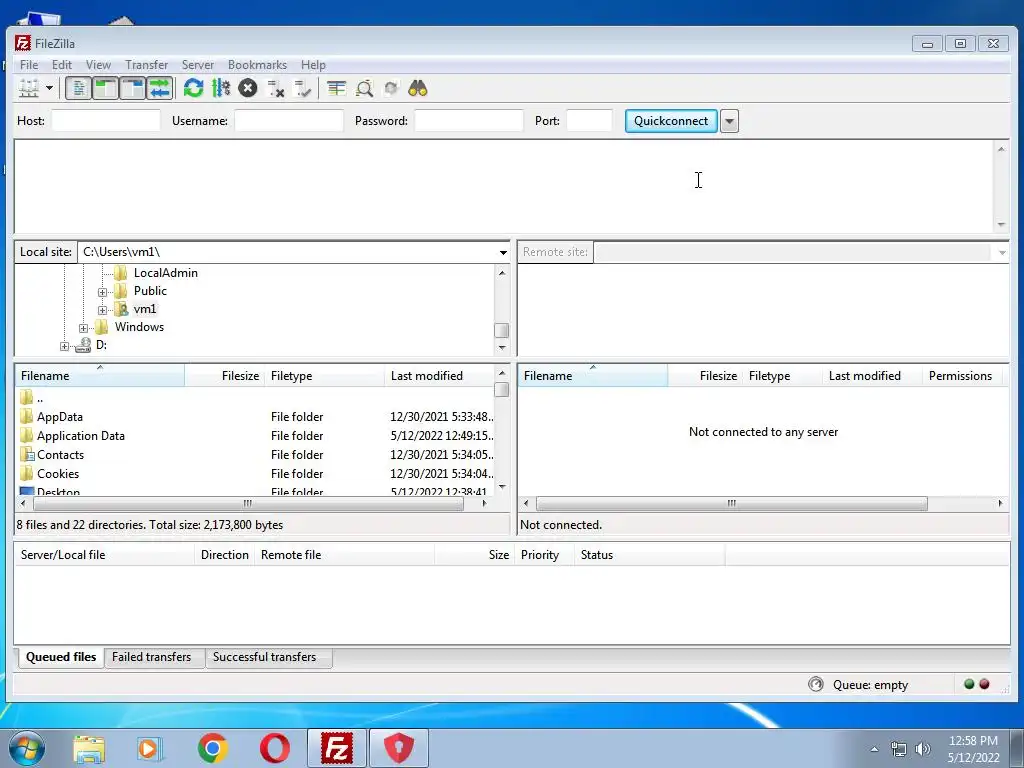The image size is (1024, 768).
Task: Open the Help menu
Action: pyautogui.click(x=313, y=65)
